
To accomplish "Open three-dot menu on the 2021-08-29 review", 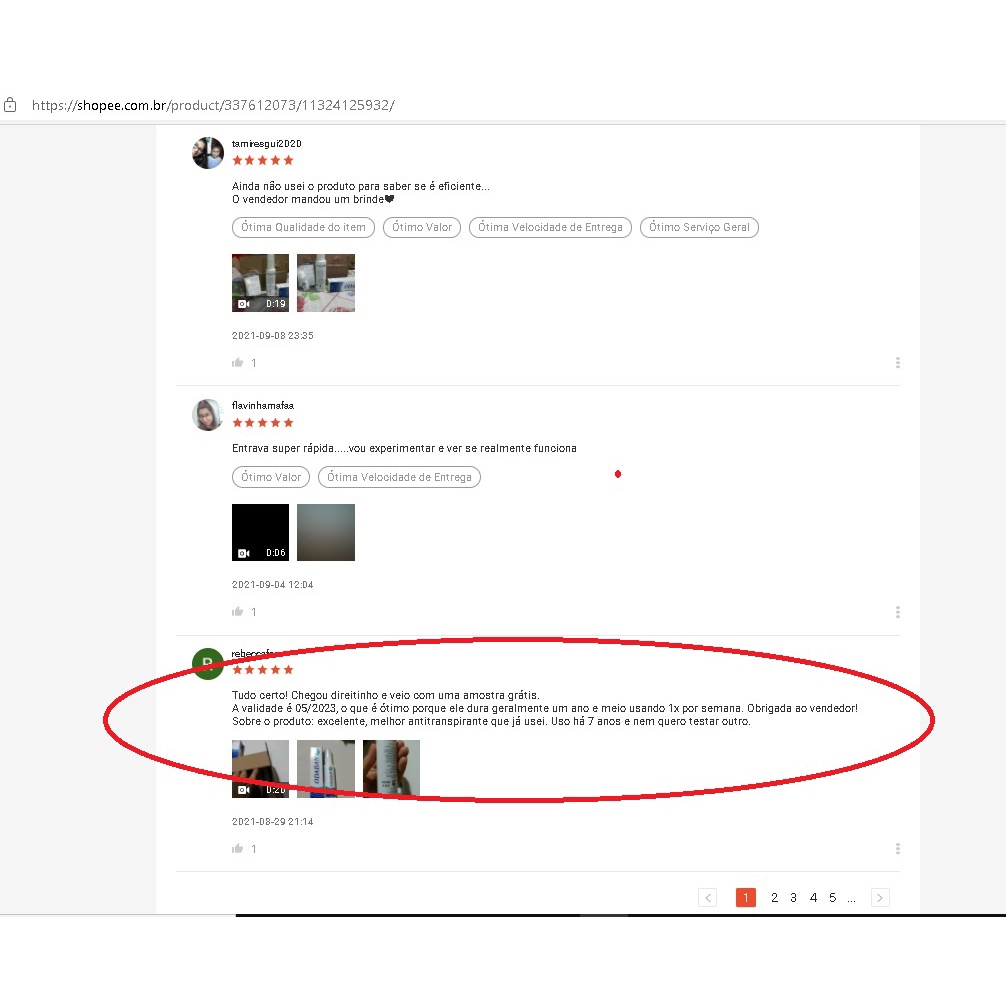I will (x=897, y=849).
